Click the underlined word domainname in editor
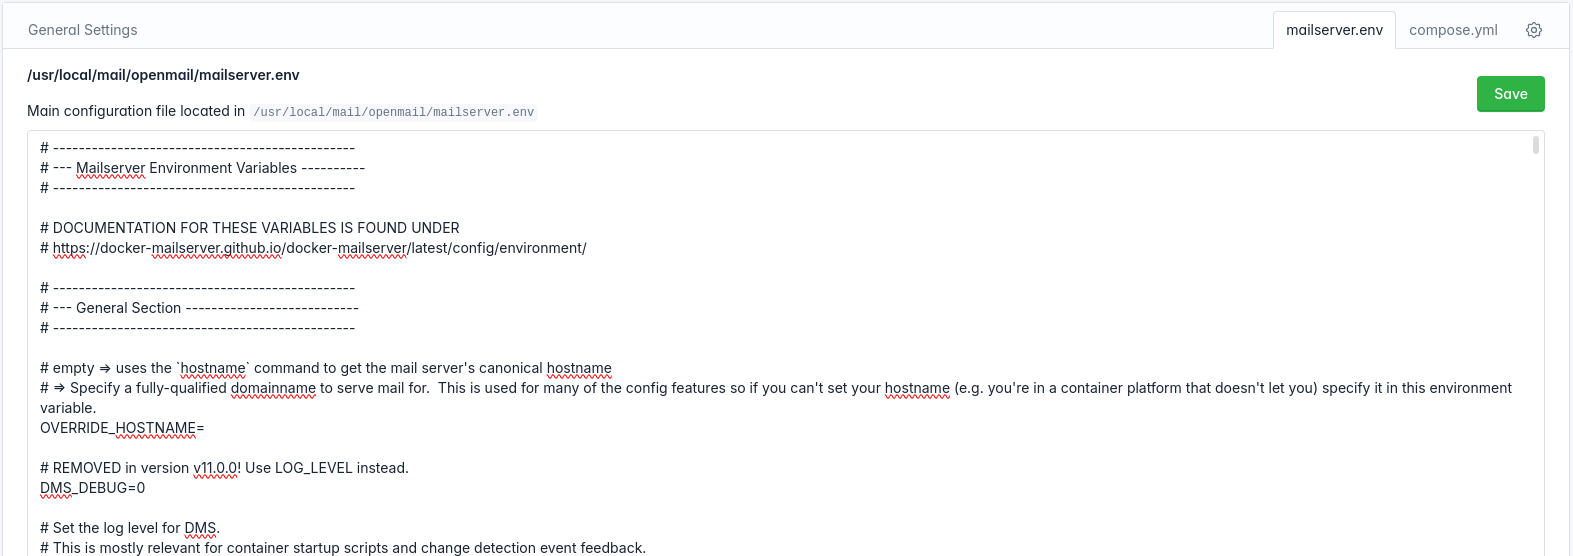The image size is (1573, 556). tap(273, 388)
